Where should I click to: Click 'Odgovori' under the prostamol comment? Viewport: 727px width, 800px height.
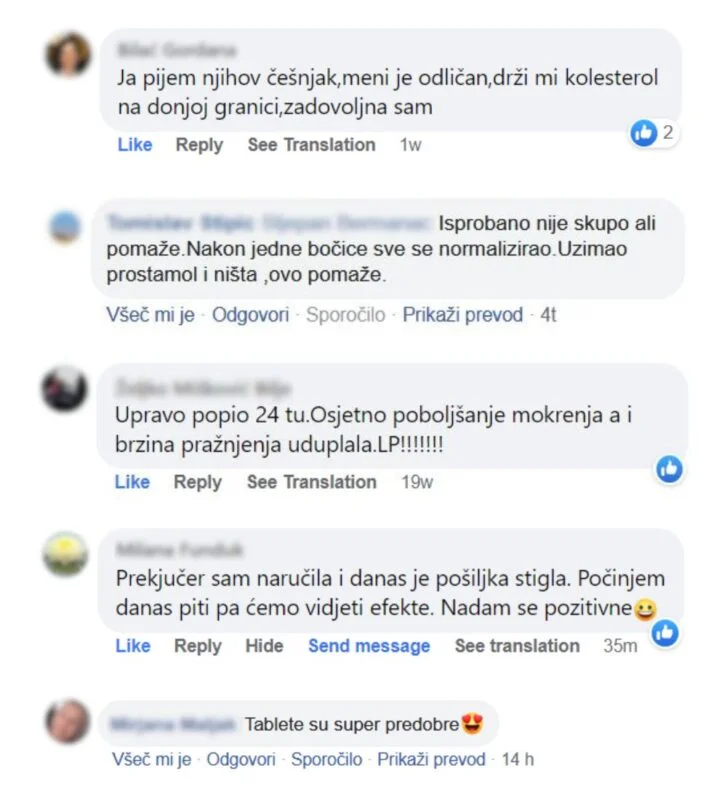point(250,315)
